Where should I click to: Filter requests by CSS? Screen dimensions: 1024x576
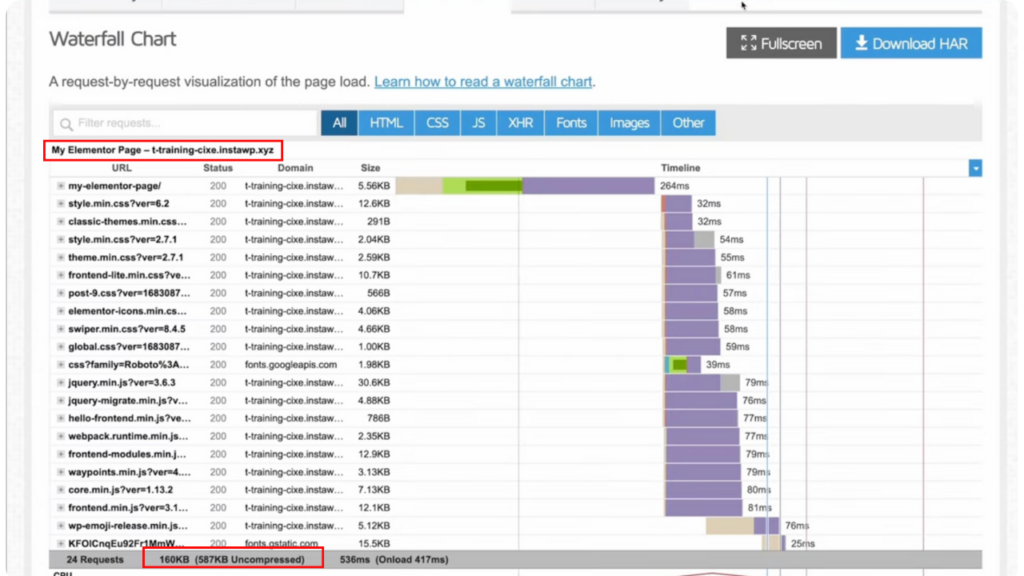tap(437, 123)
